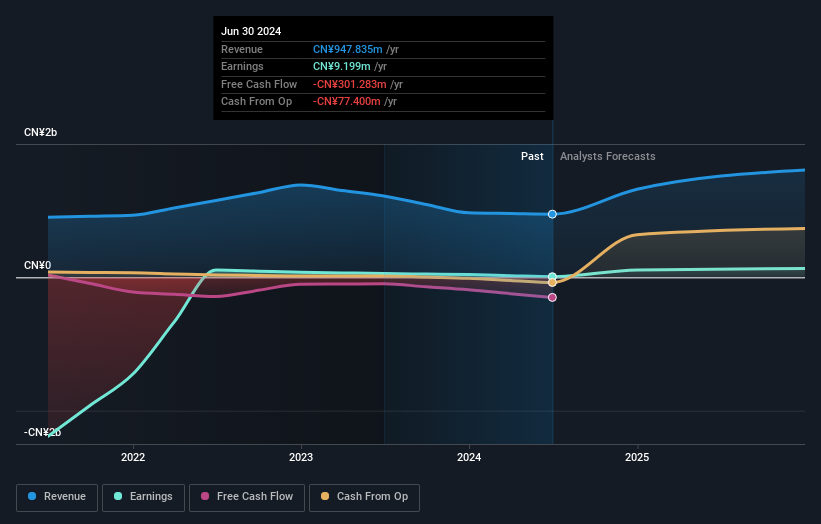
Task: Click the blue Revenue legend dot
Action: [32, 496]
